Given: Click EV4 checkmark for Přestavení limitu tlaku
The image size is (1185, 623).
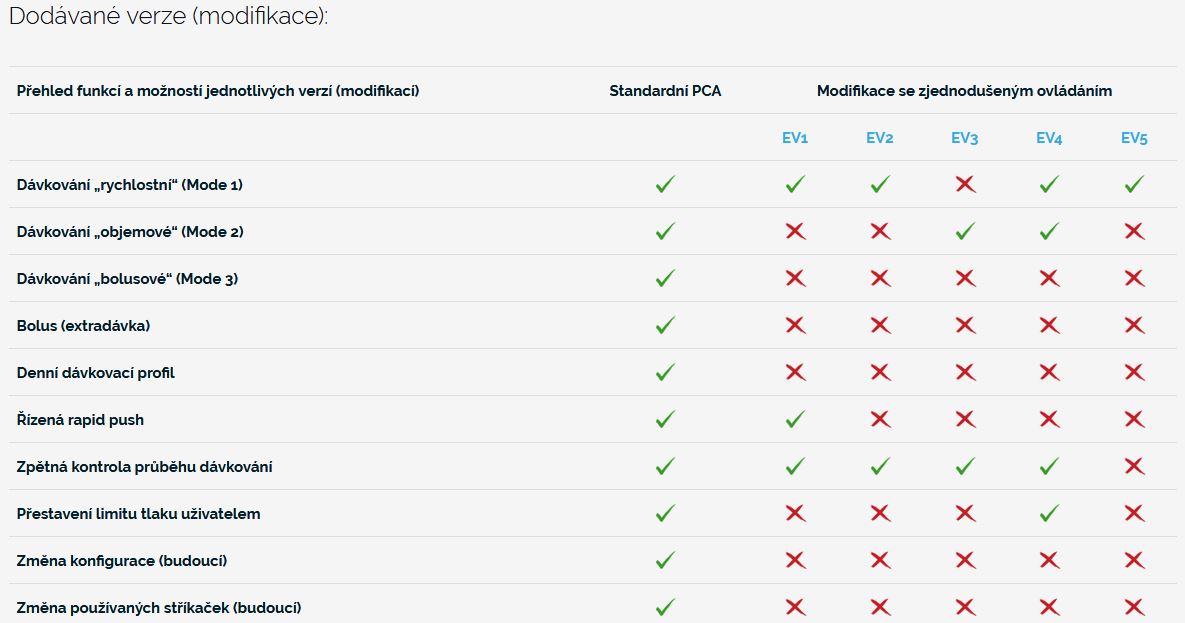Looking at the screenshot, I should pyautogui.click(x=1049, y=514).
